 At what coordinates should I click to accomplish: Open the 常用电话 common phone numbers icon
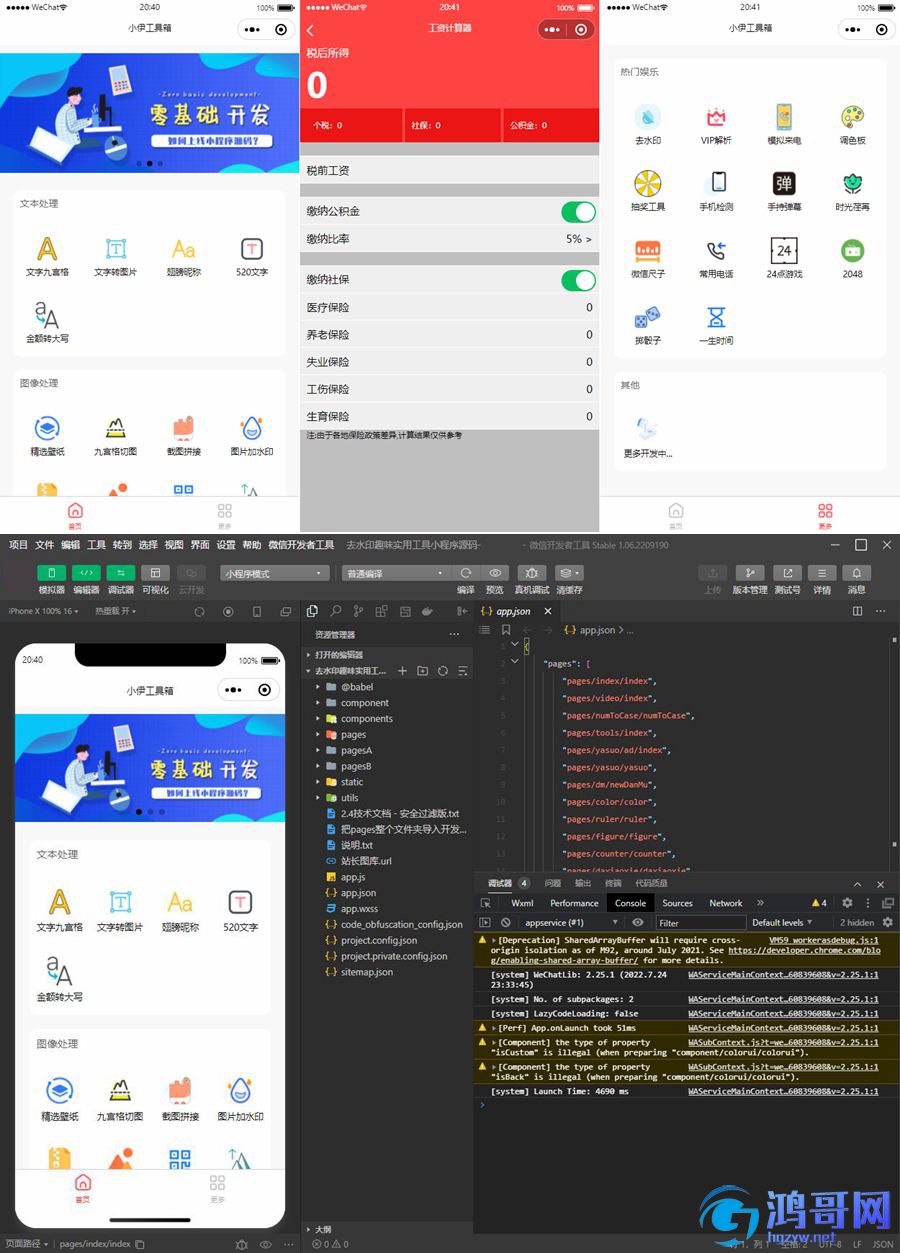(x=716, y=250)
